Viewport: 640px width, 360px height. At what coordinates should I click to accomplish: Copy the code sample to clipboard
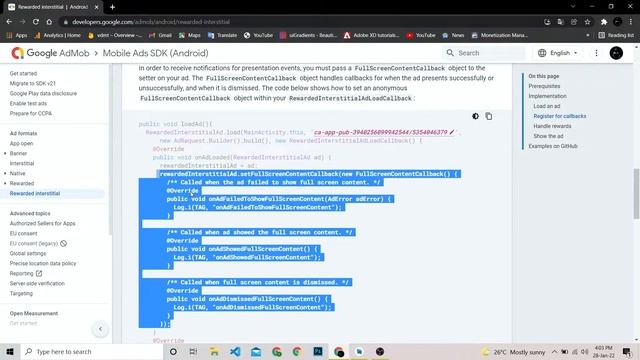[489, 116]
